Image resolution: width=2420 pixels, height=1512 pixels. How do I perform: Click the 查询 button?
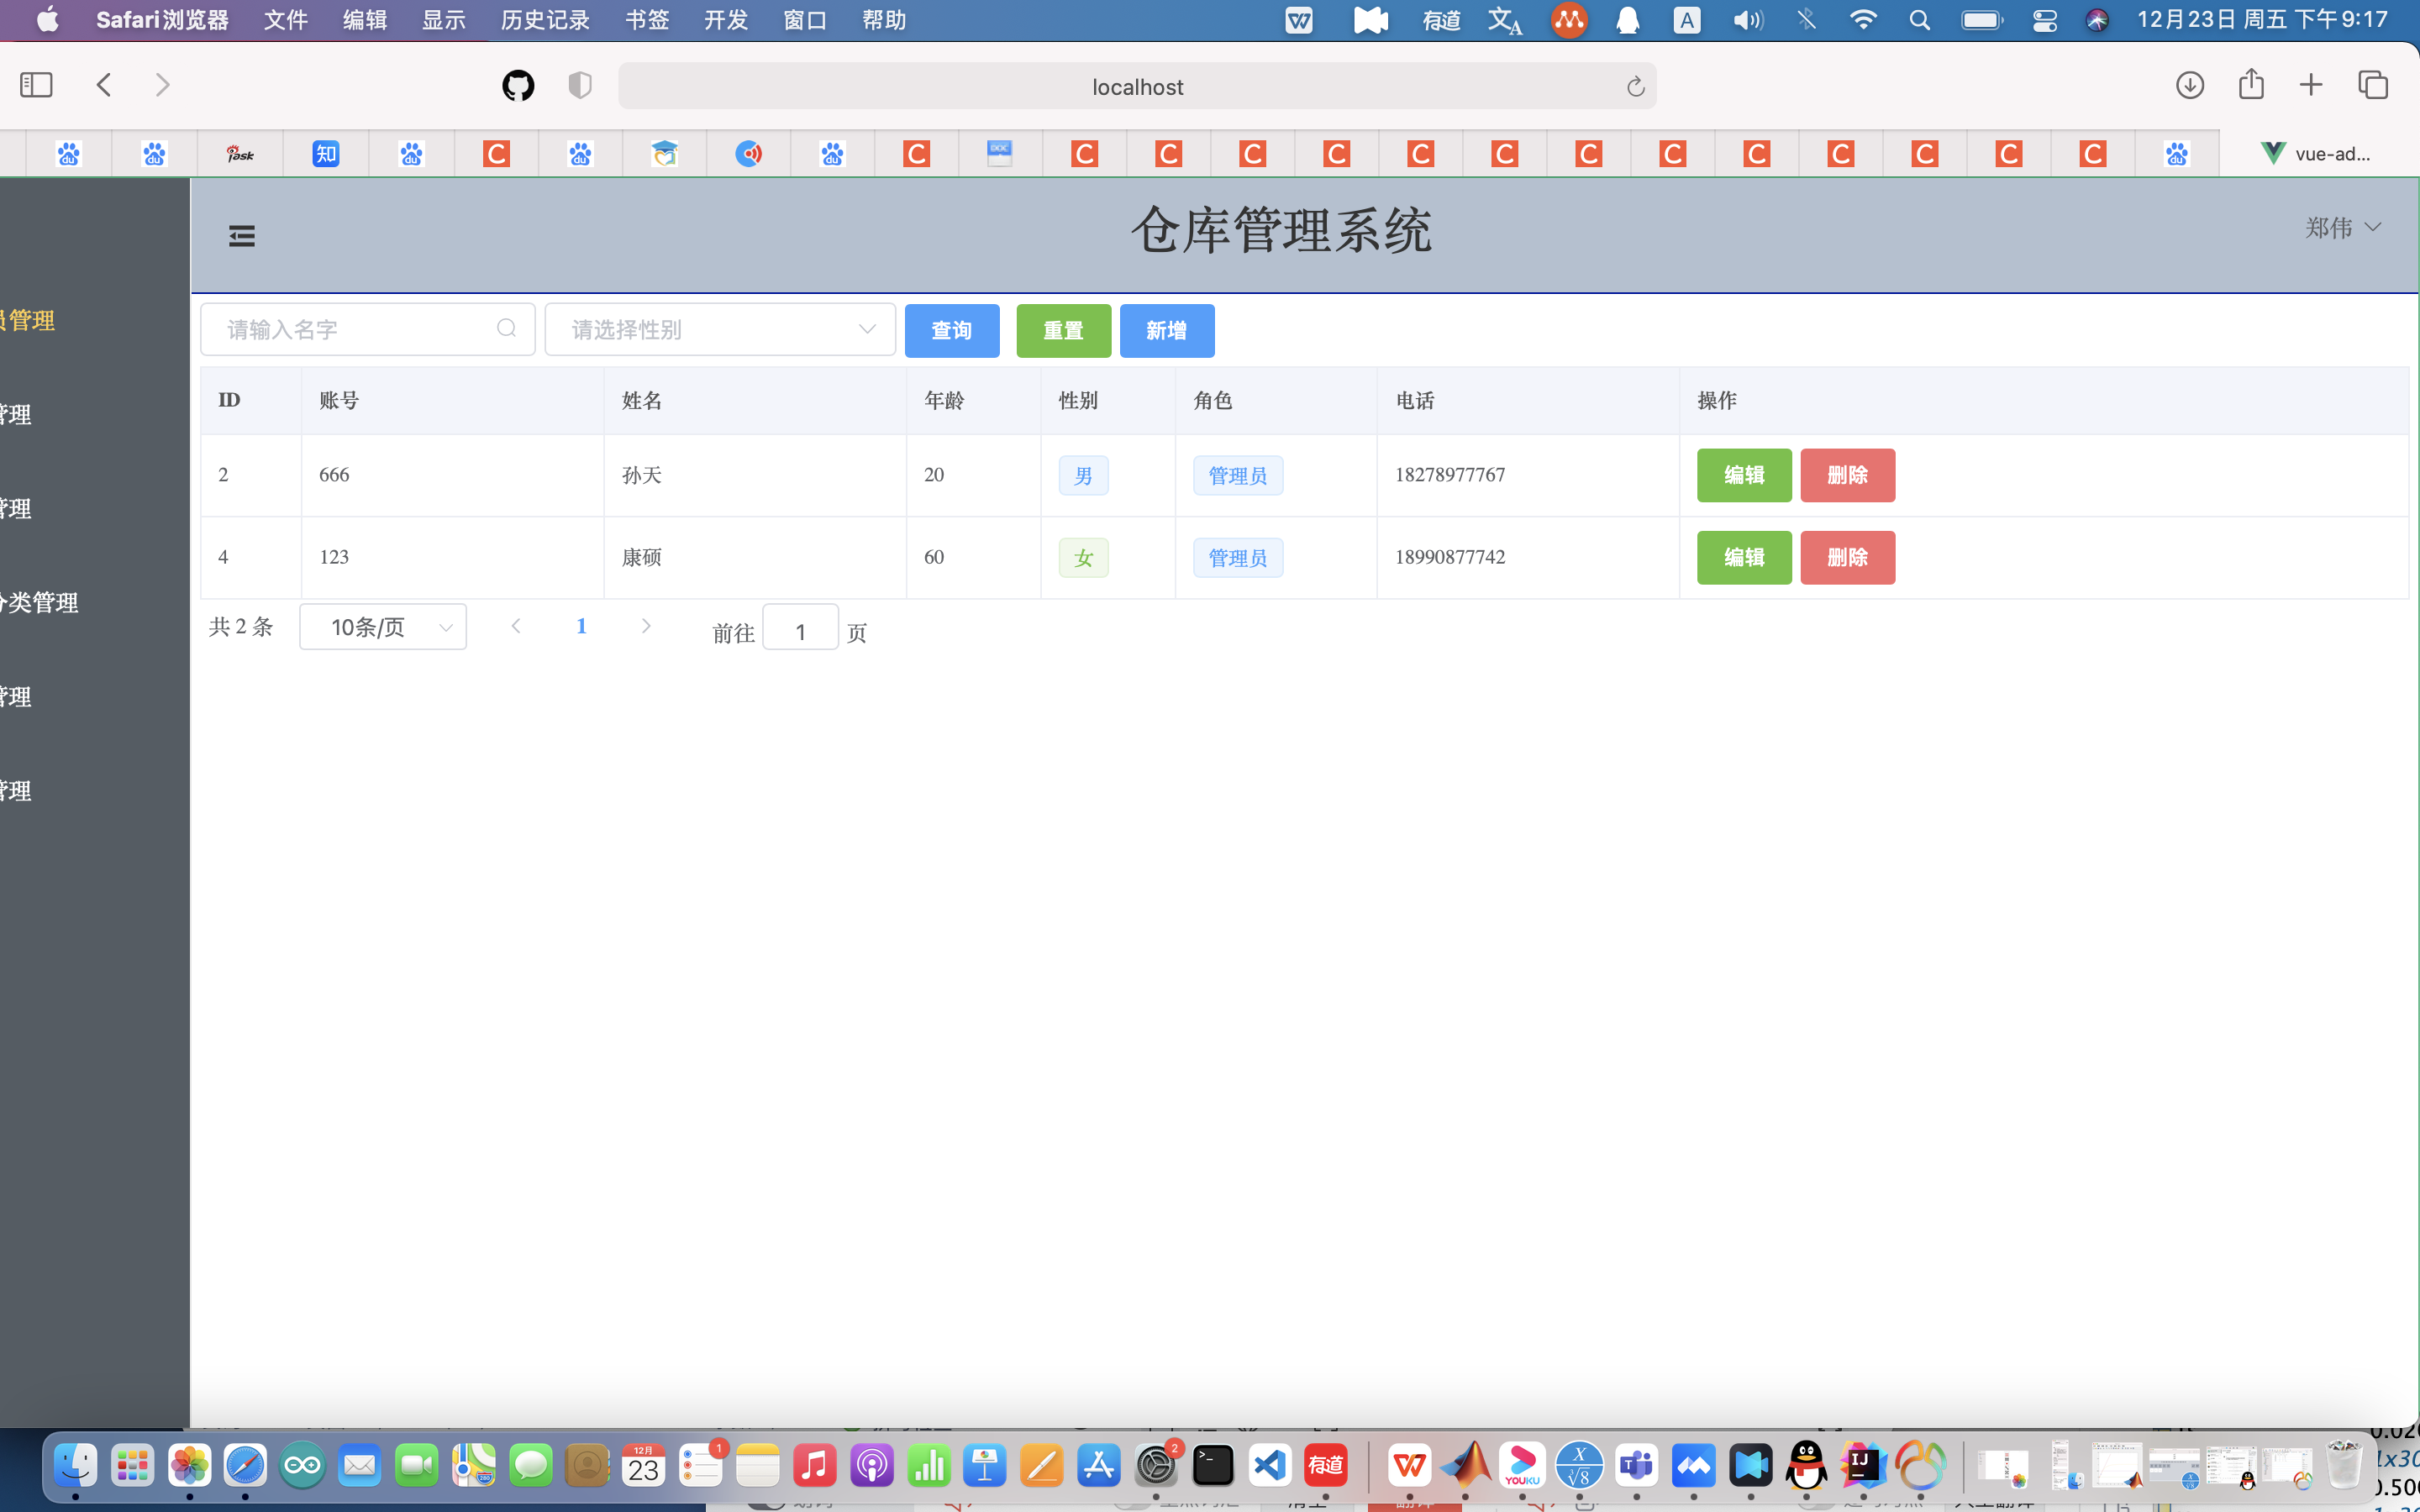952,330
